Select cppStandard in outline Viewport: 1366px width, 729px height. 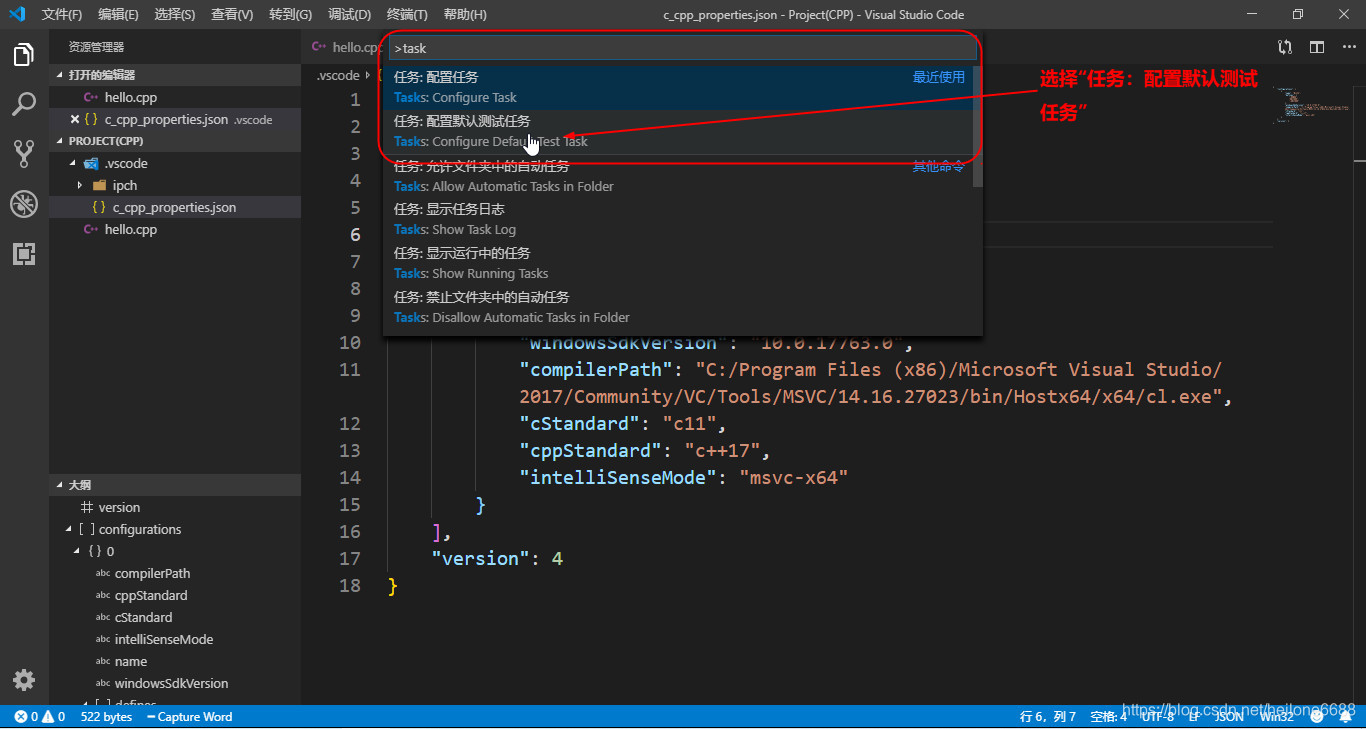[x=151, y=595]
